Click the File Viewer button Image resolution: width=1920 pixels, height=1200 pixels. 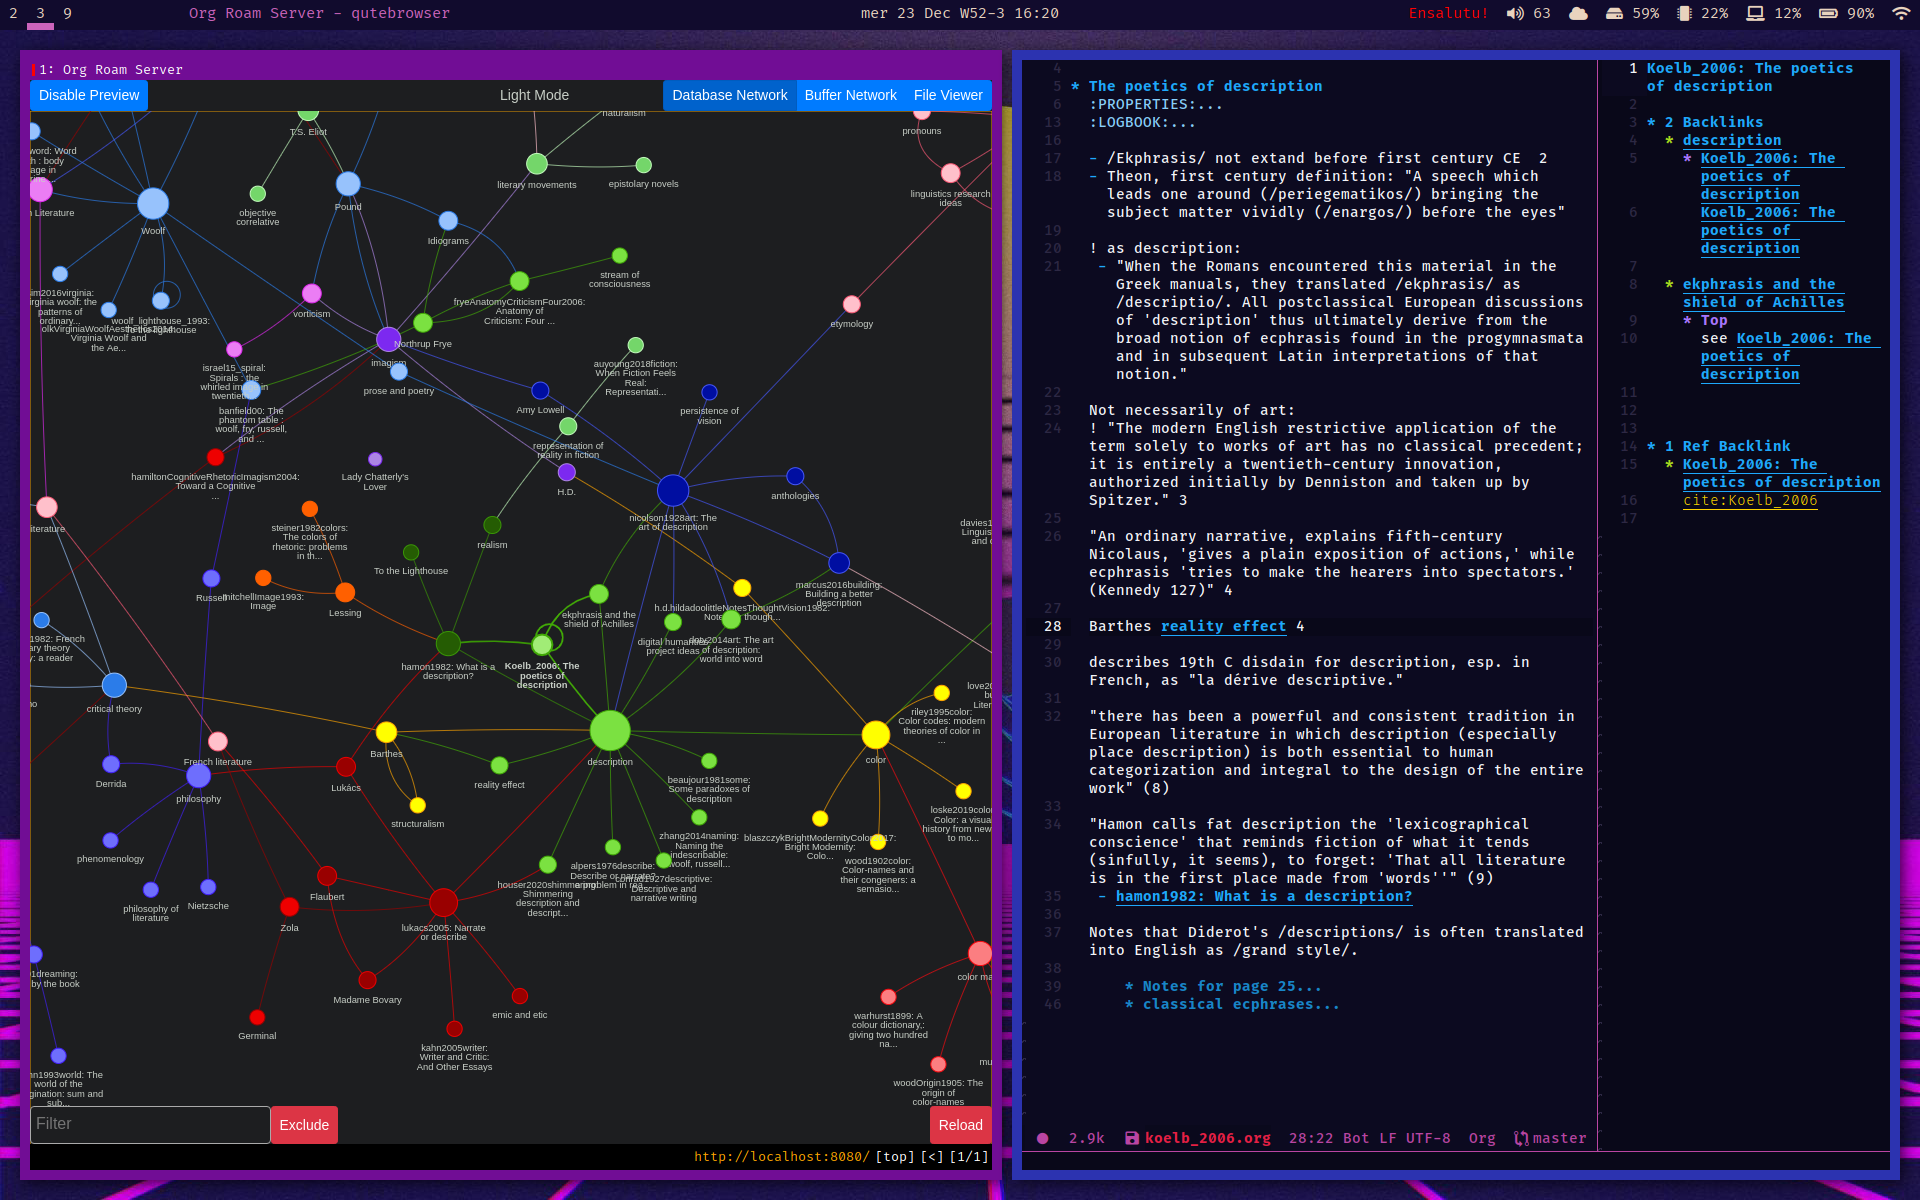[x=945, y=94]
